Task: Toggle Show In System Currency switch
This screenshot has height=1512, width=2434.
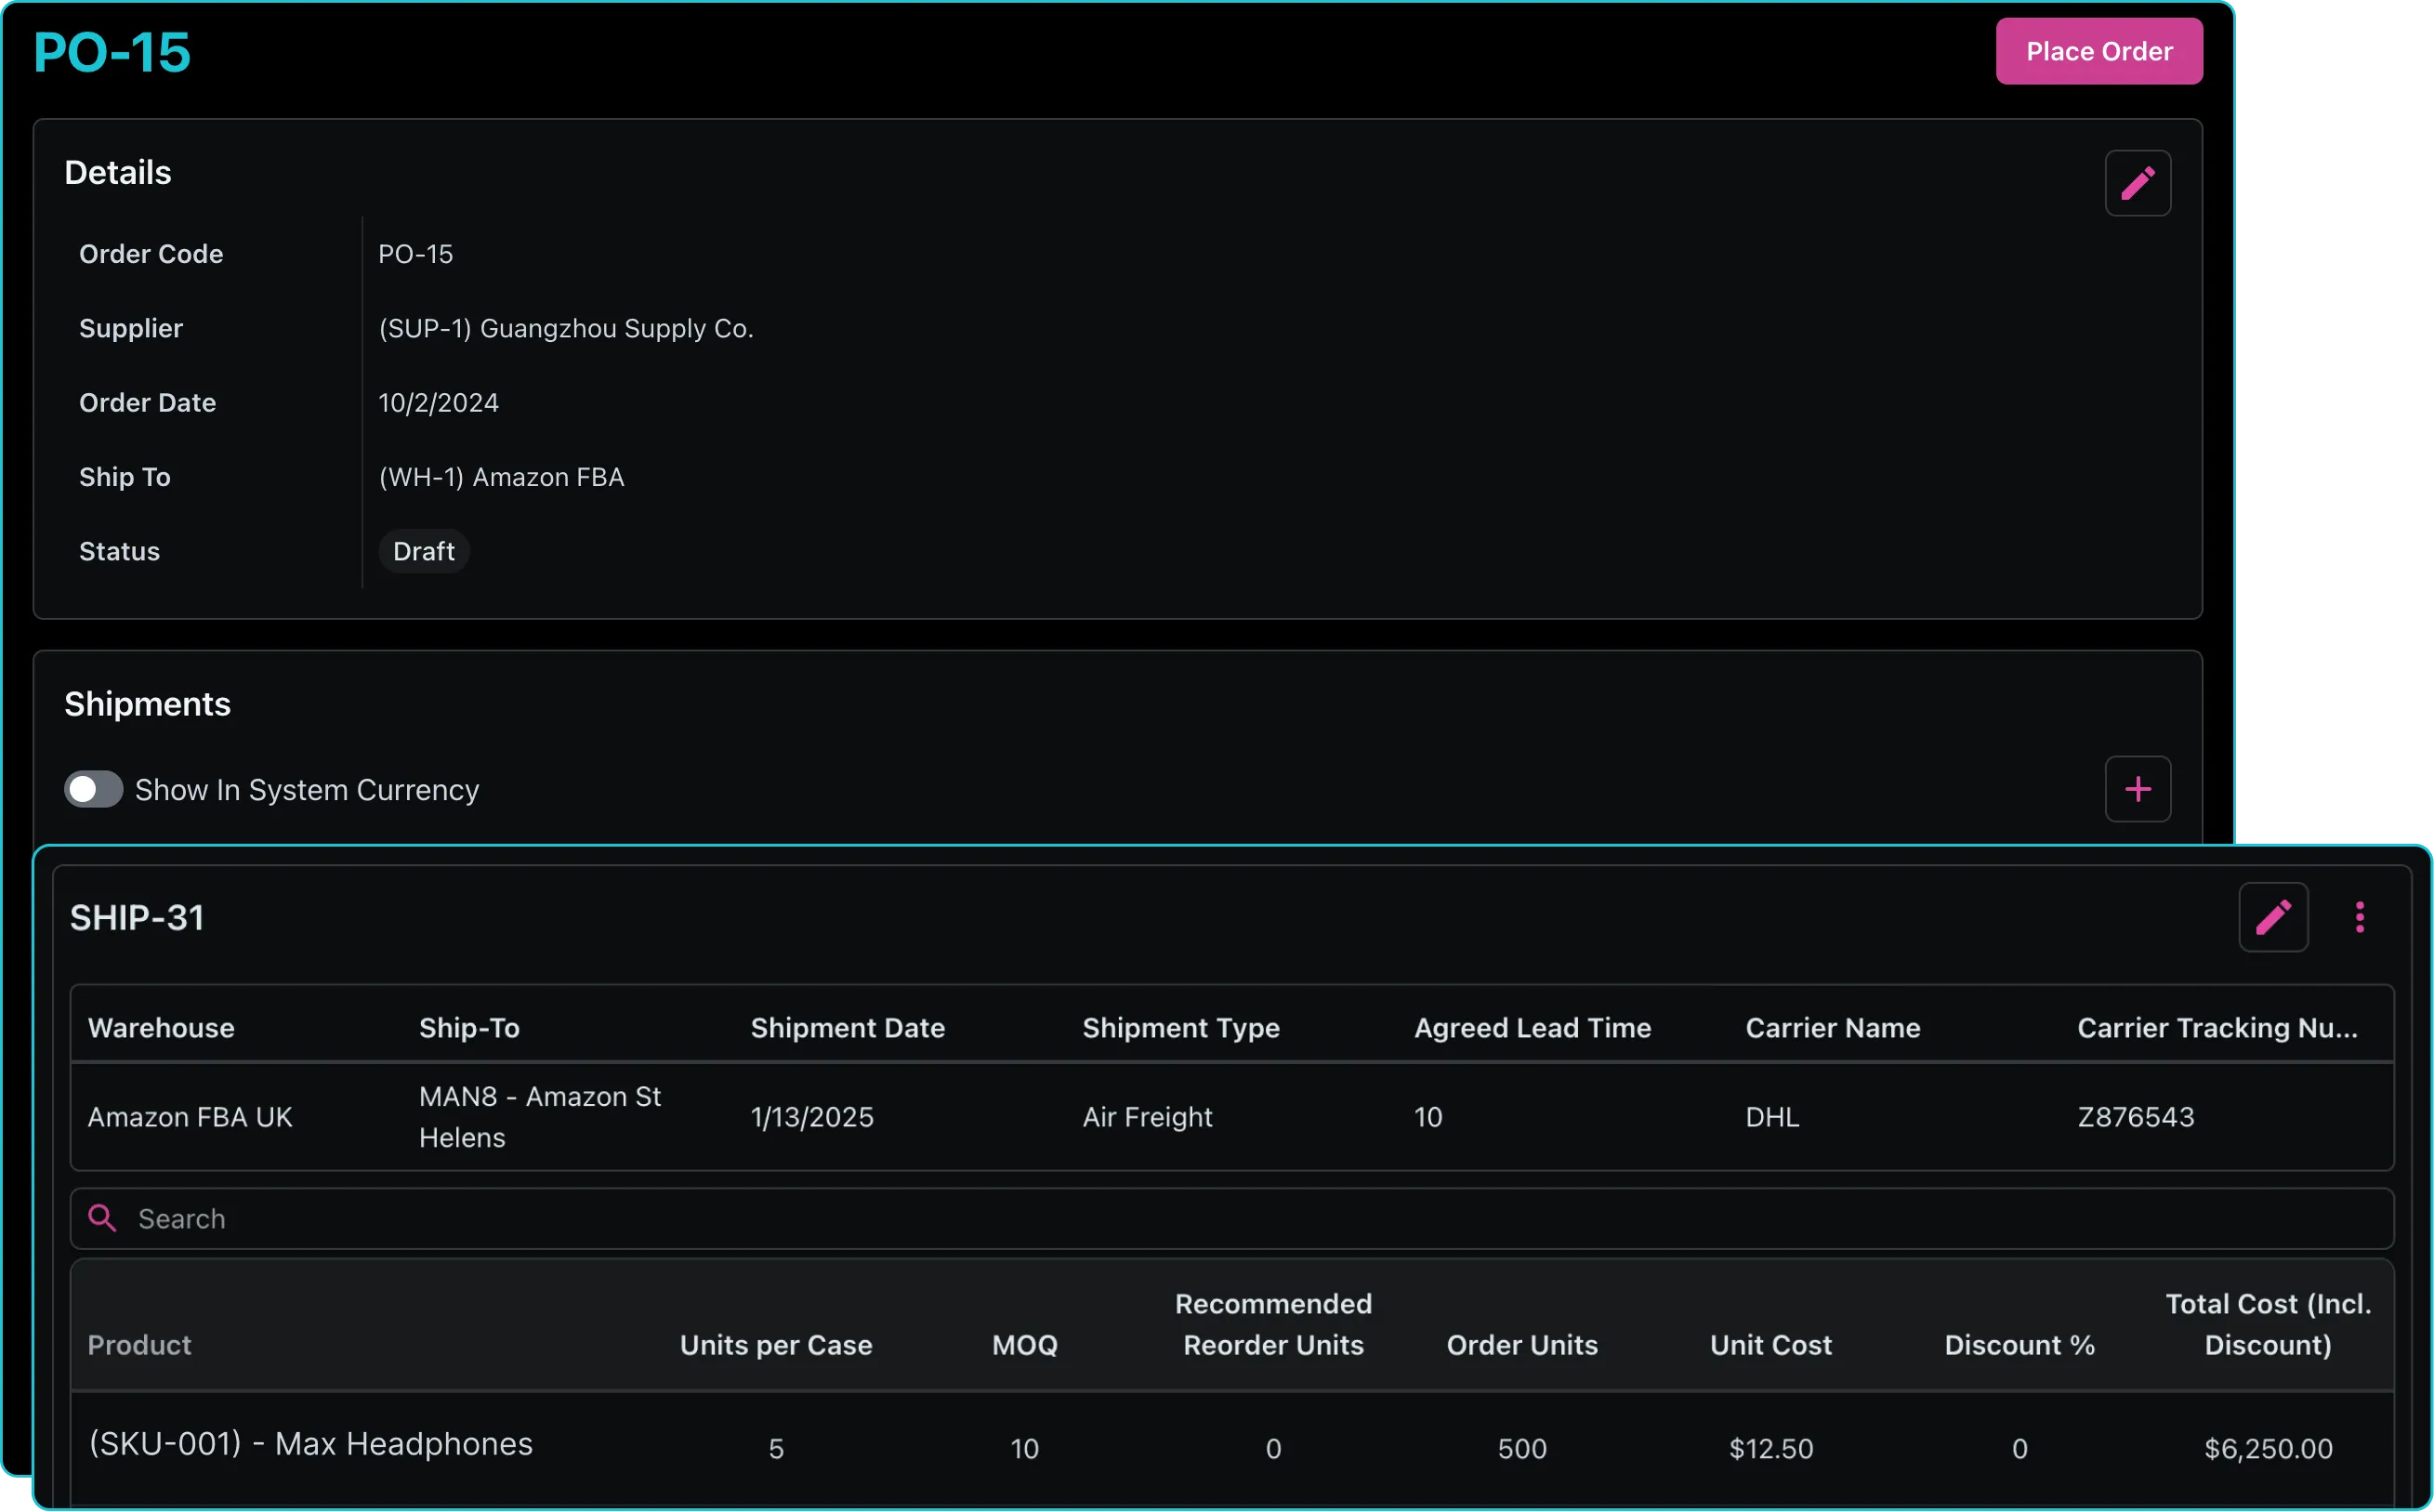Action: [94, 789]
